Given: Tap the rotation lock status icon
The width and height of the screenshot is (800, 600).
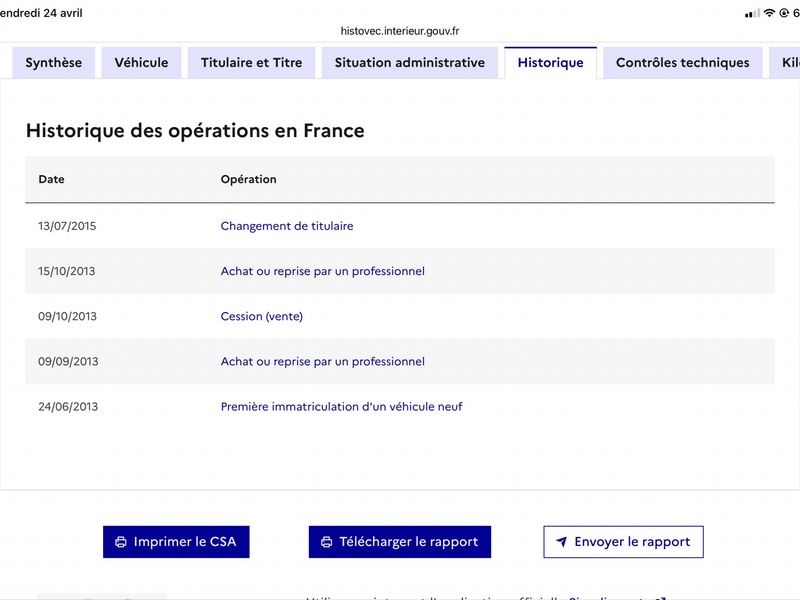Looking at the screenshot, I should pos(784,13).
